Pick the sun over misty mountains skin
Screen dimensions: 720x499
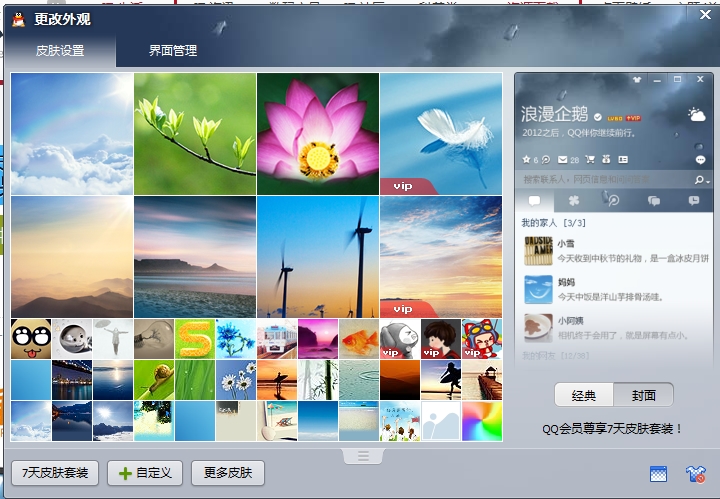(72, 257)
